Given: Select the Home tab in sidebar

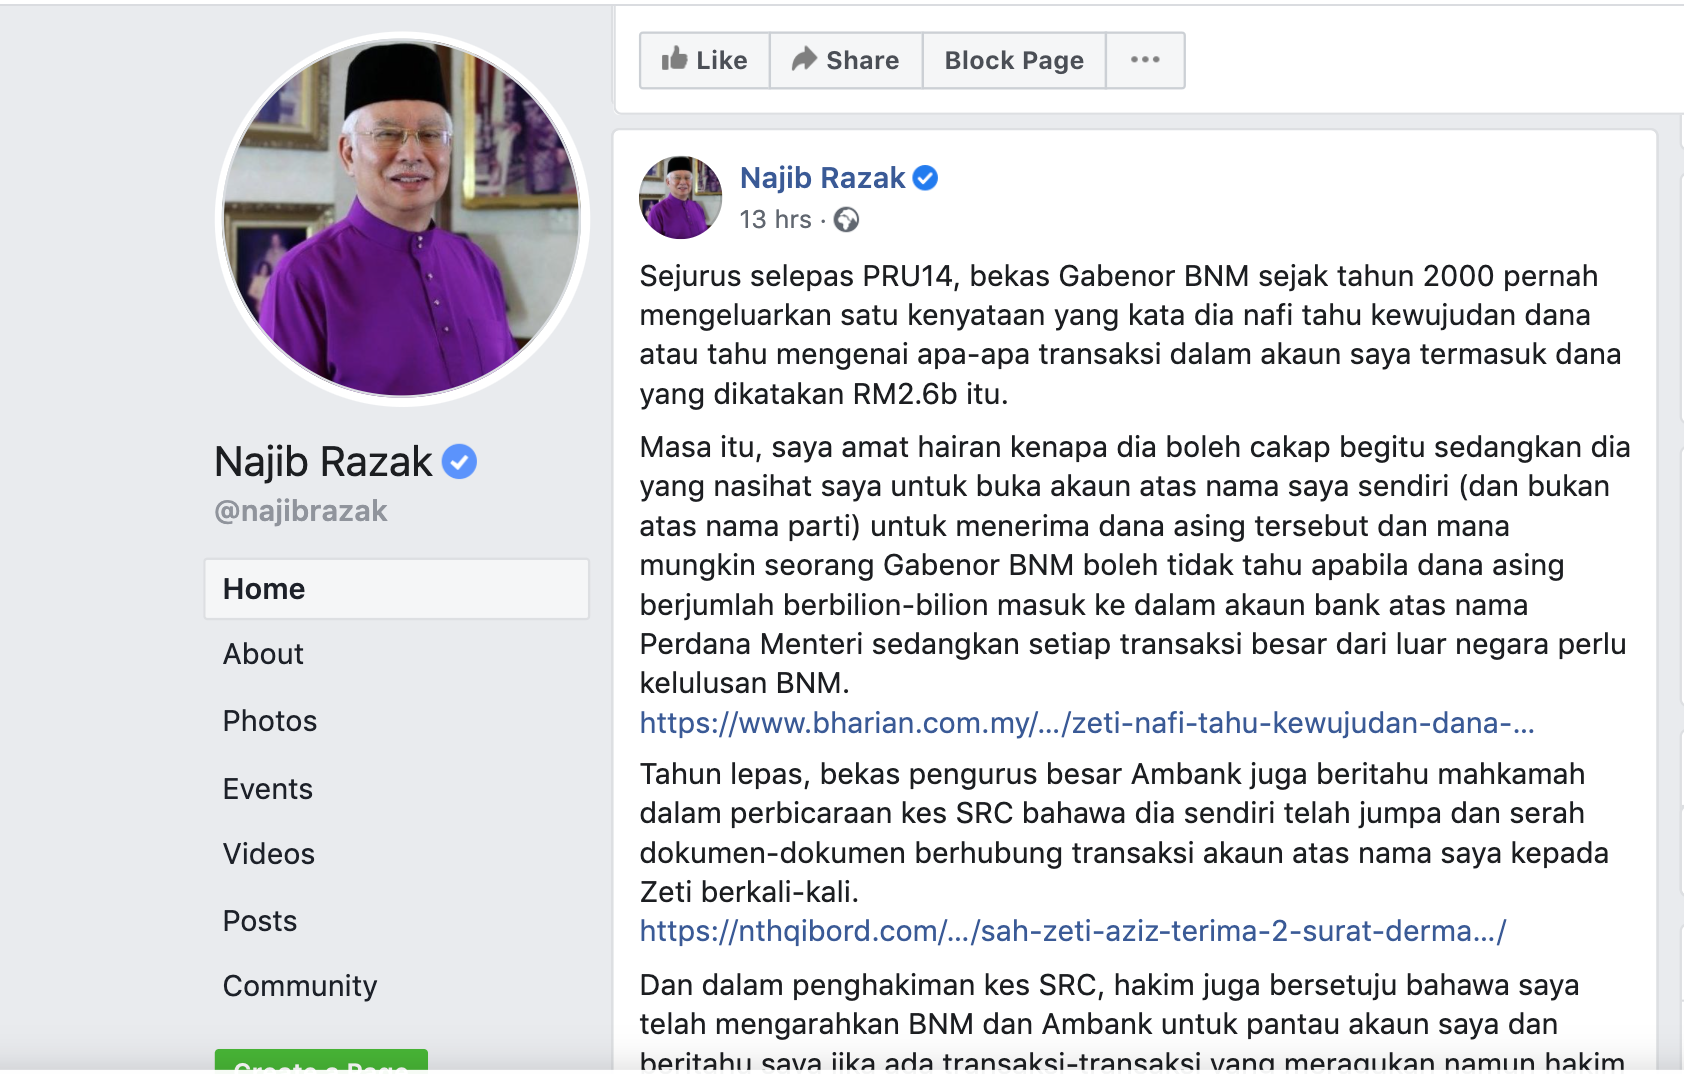Looking at the screenshot, I should (397, 589).
